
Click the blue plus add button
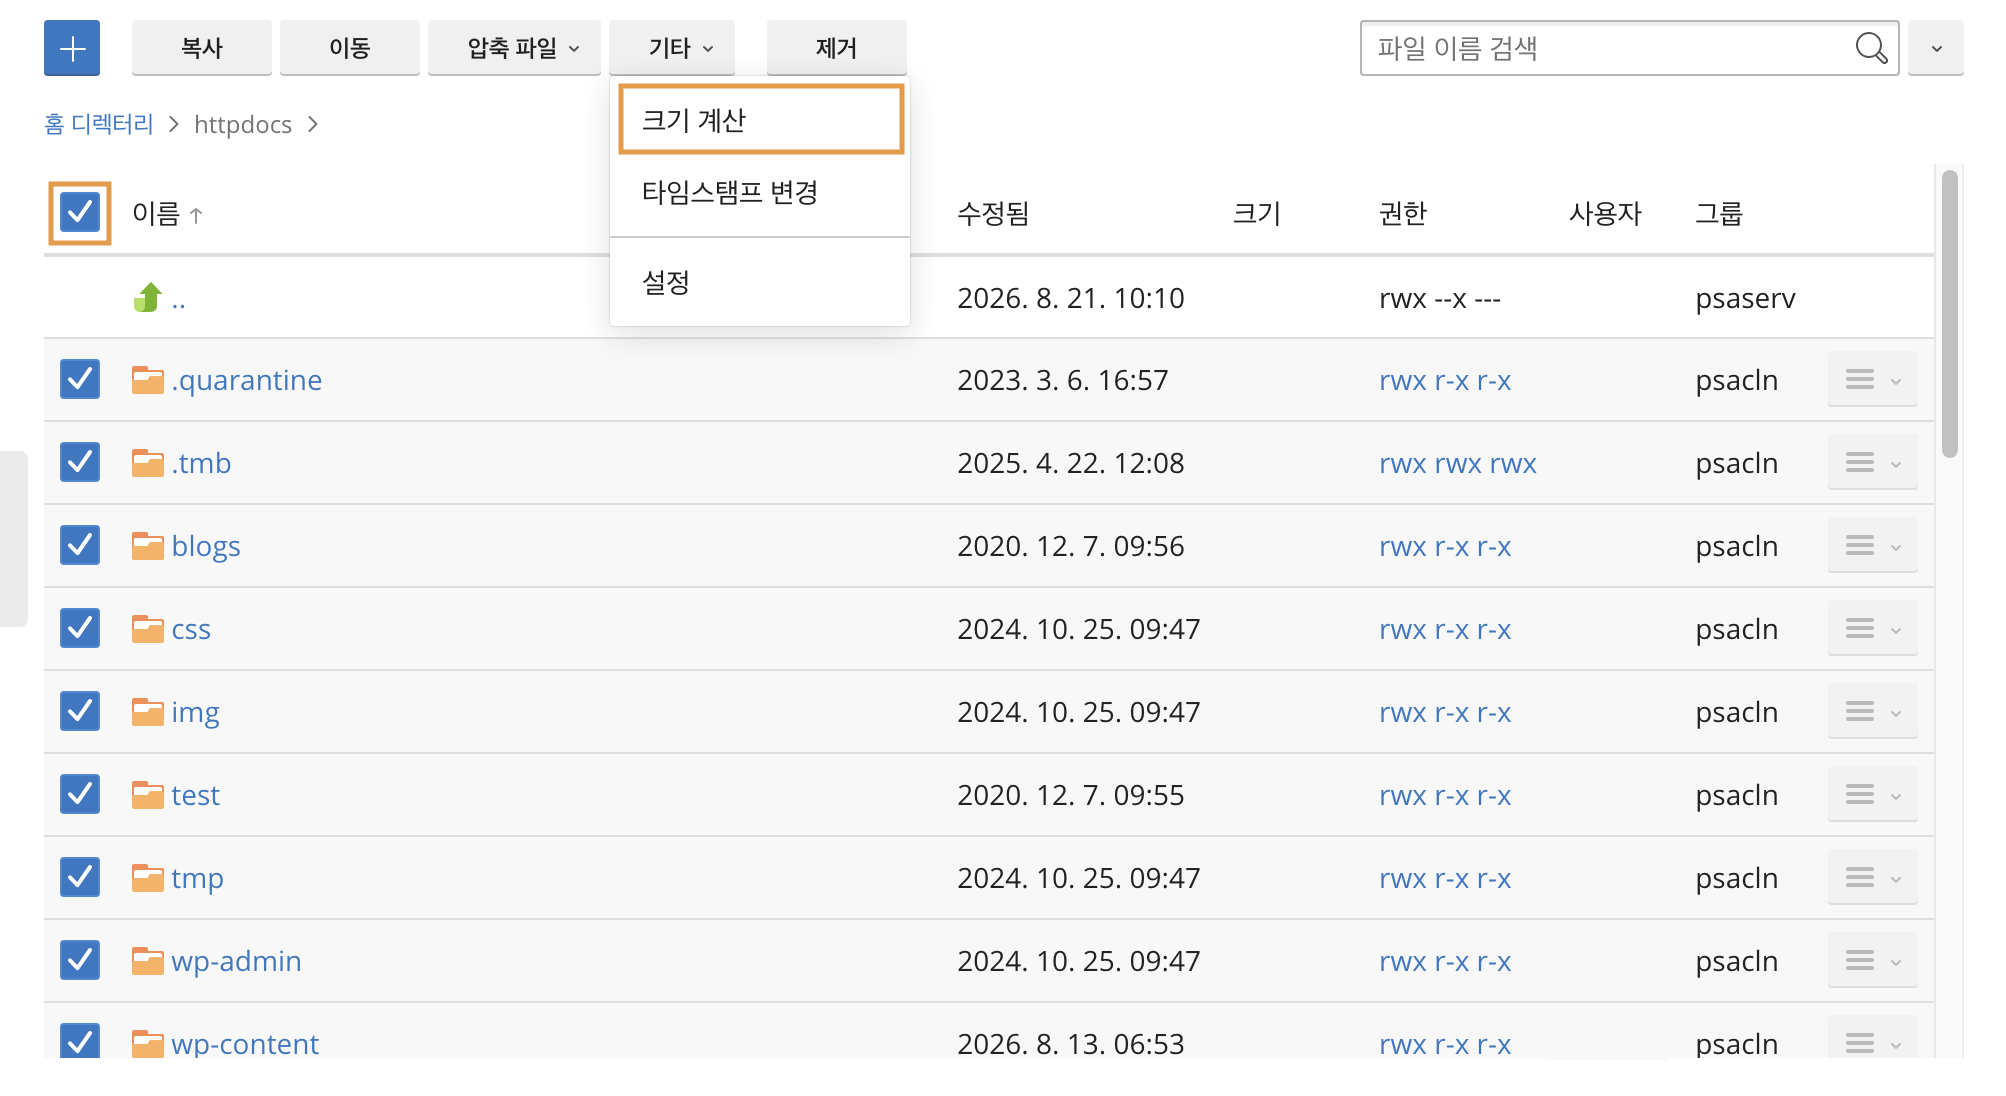coord(72,48)
